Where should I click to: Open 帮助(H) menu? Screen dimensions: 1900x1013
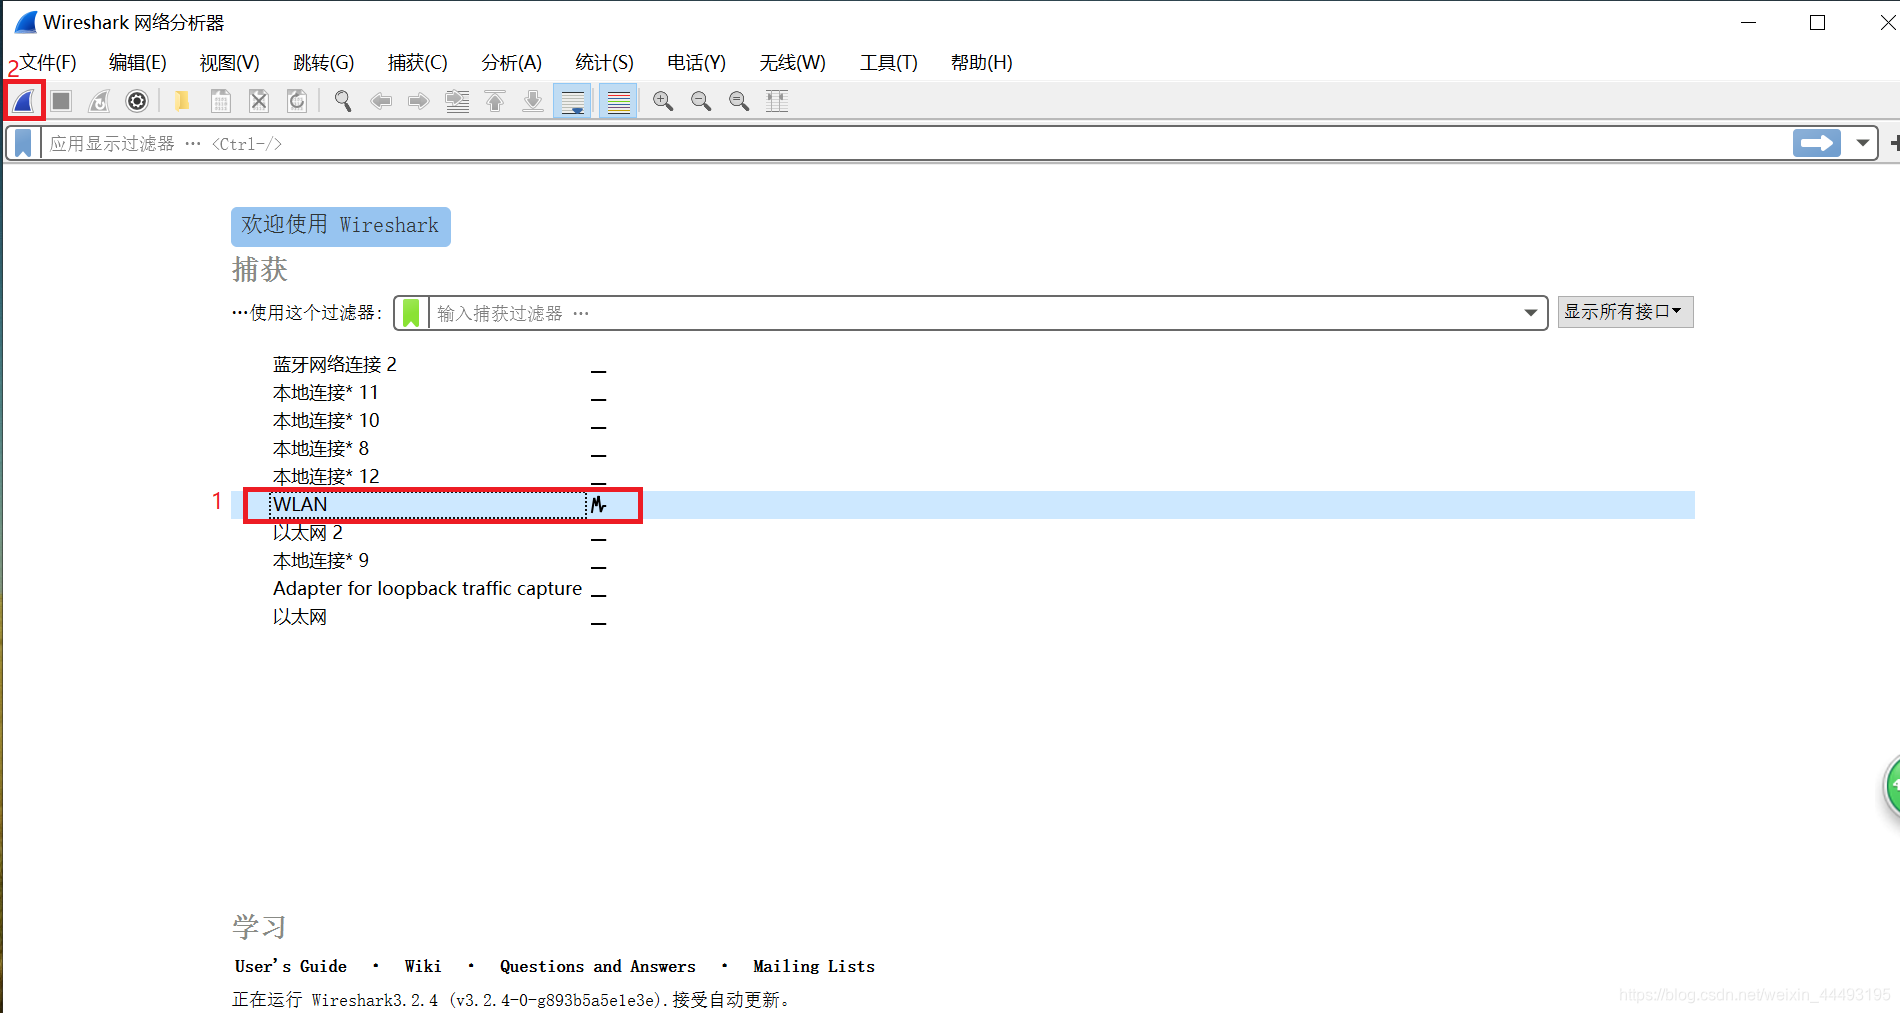981,63
